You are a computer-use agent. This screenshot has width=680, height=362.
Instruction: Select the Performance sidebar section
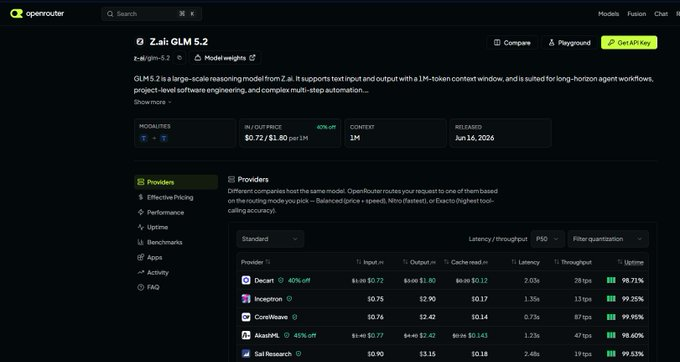[x=176, y=212]
